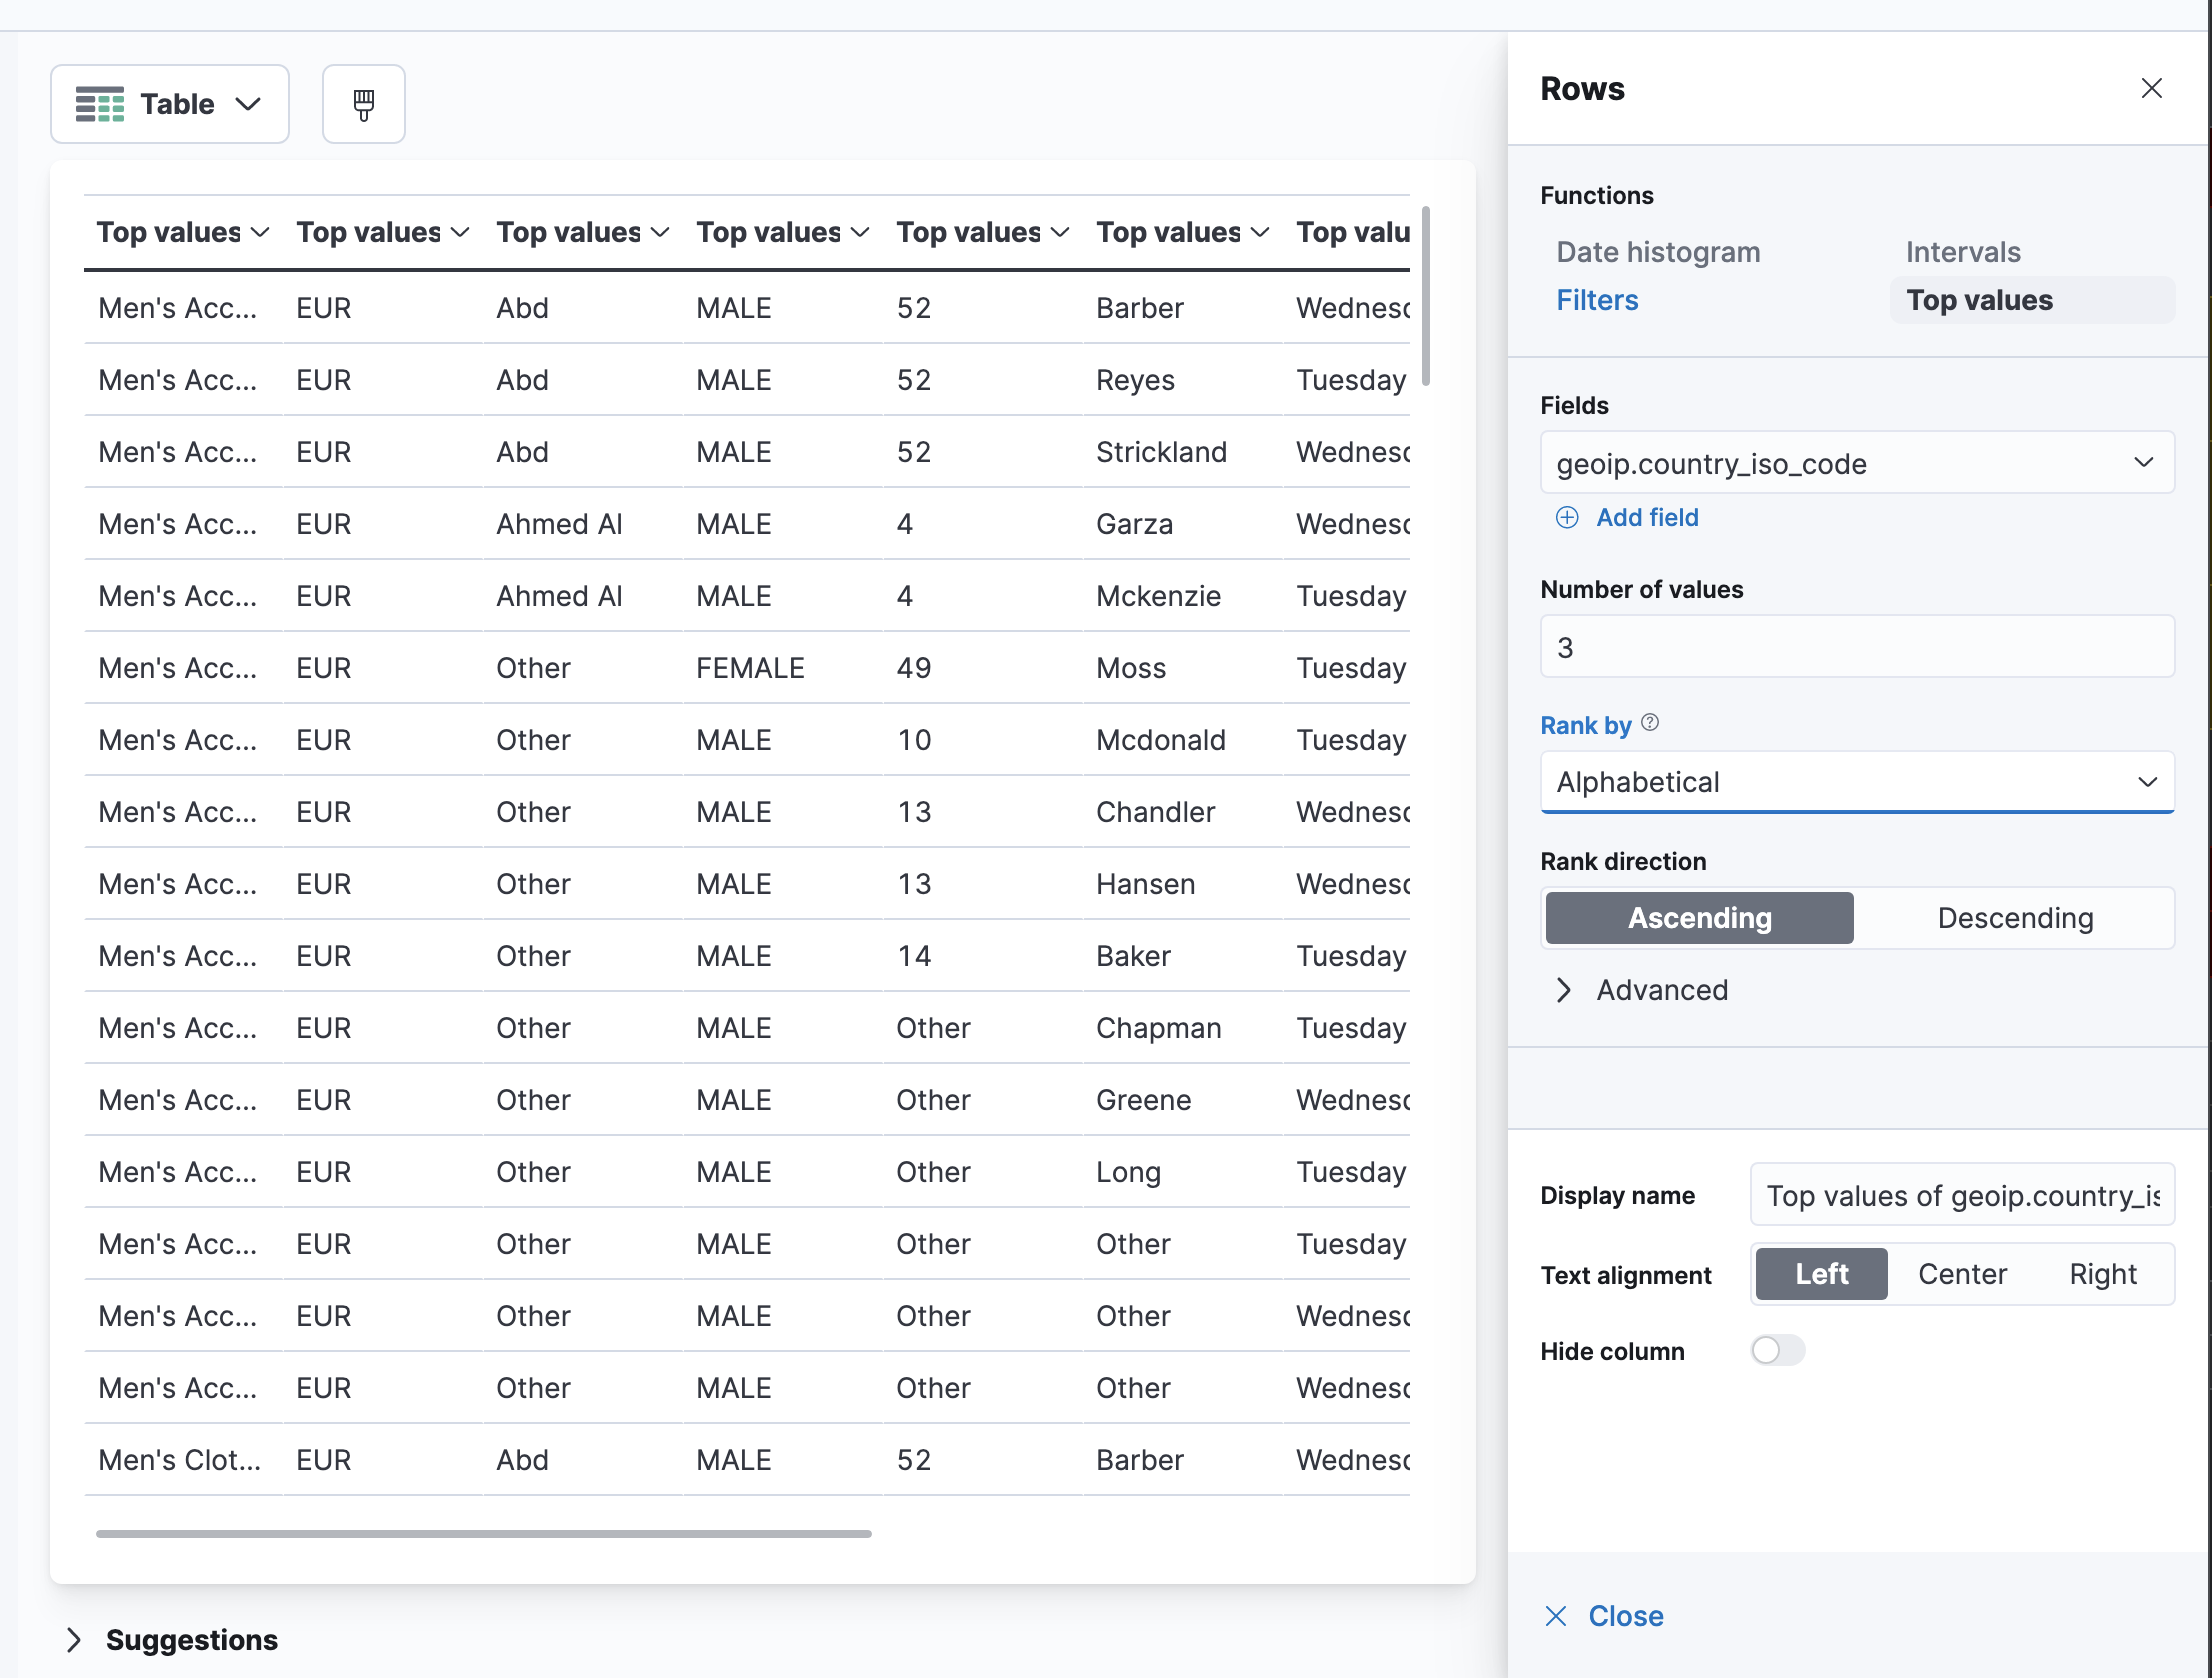Image resolution: width=2212 pixels, height=1678 pixels.
Task: Open the Rank by help icon
Action: (1649, 722)
